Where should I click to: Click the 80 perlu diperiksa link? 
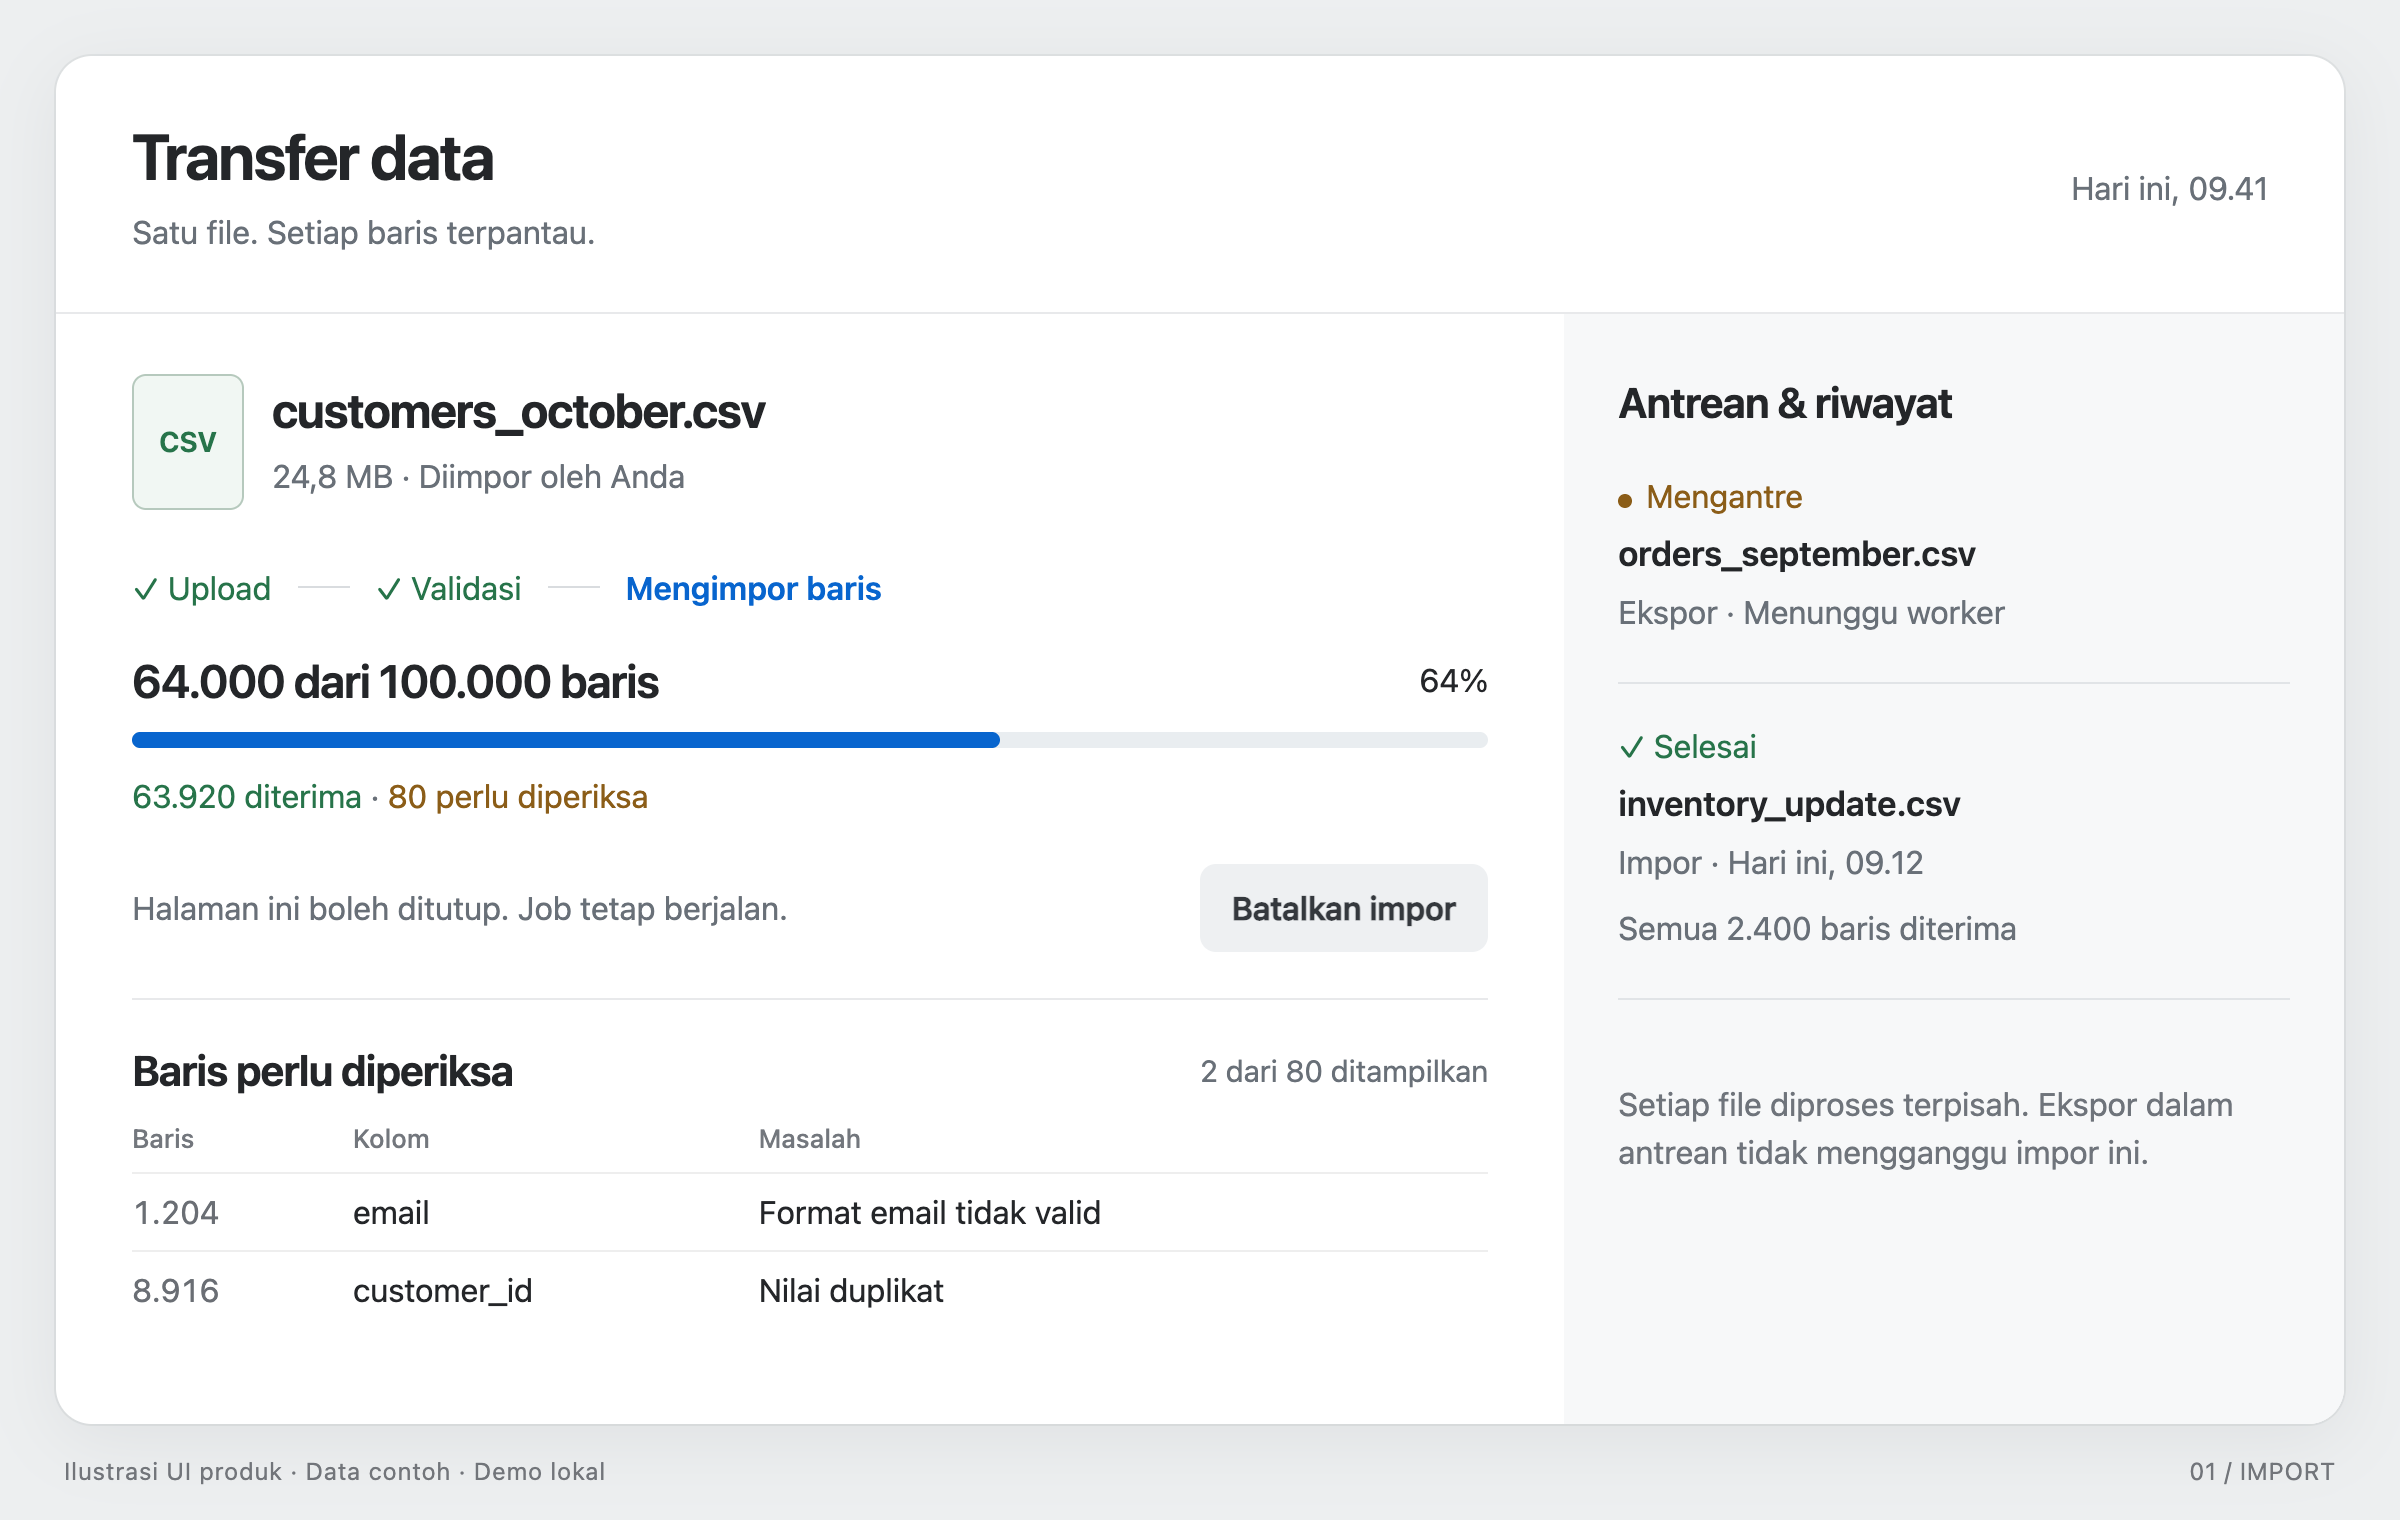(518, 797)
